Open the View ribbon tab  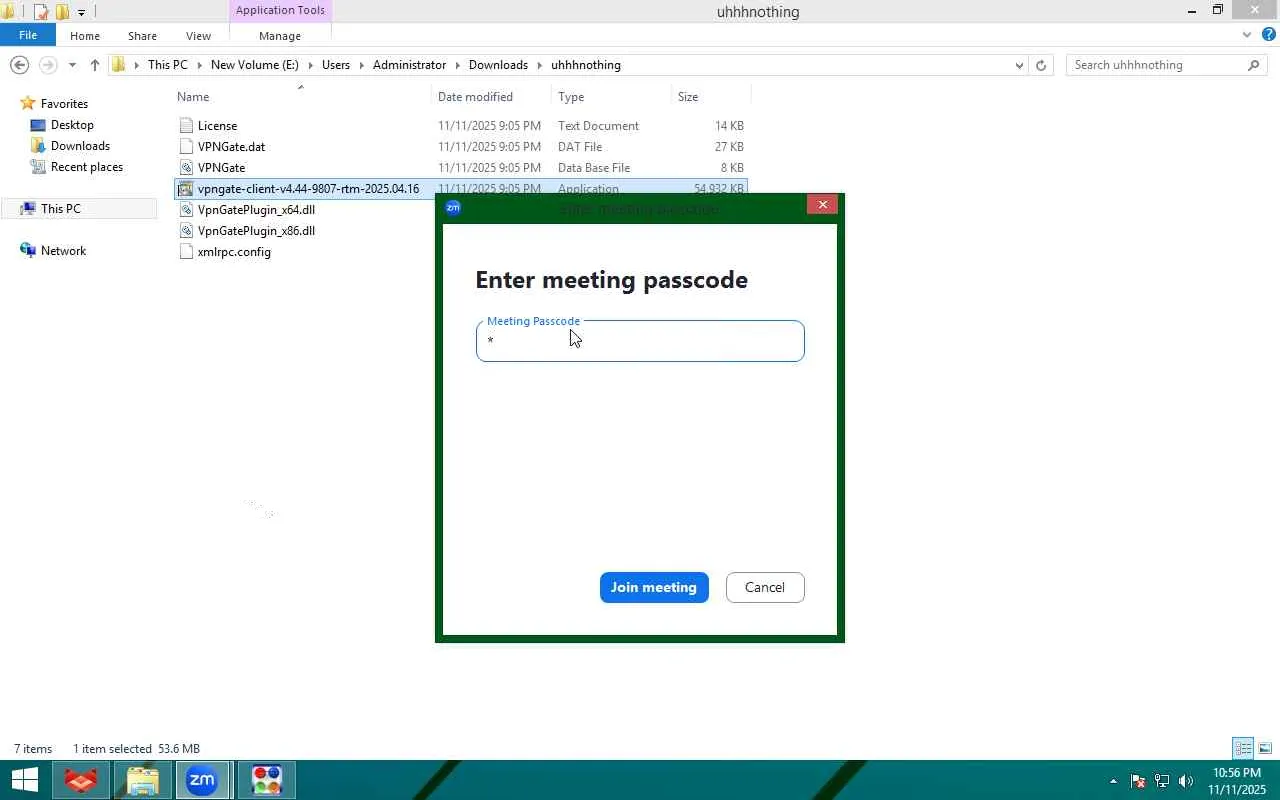pos(198,35)
